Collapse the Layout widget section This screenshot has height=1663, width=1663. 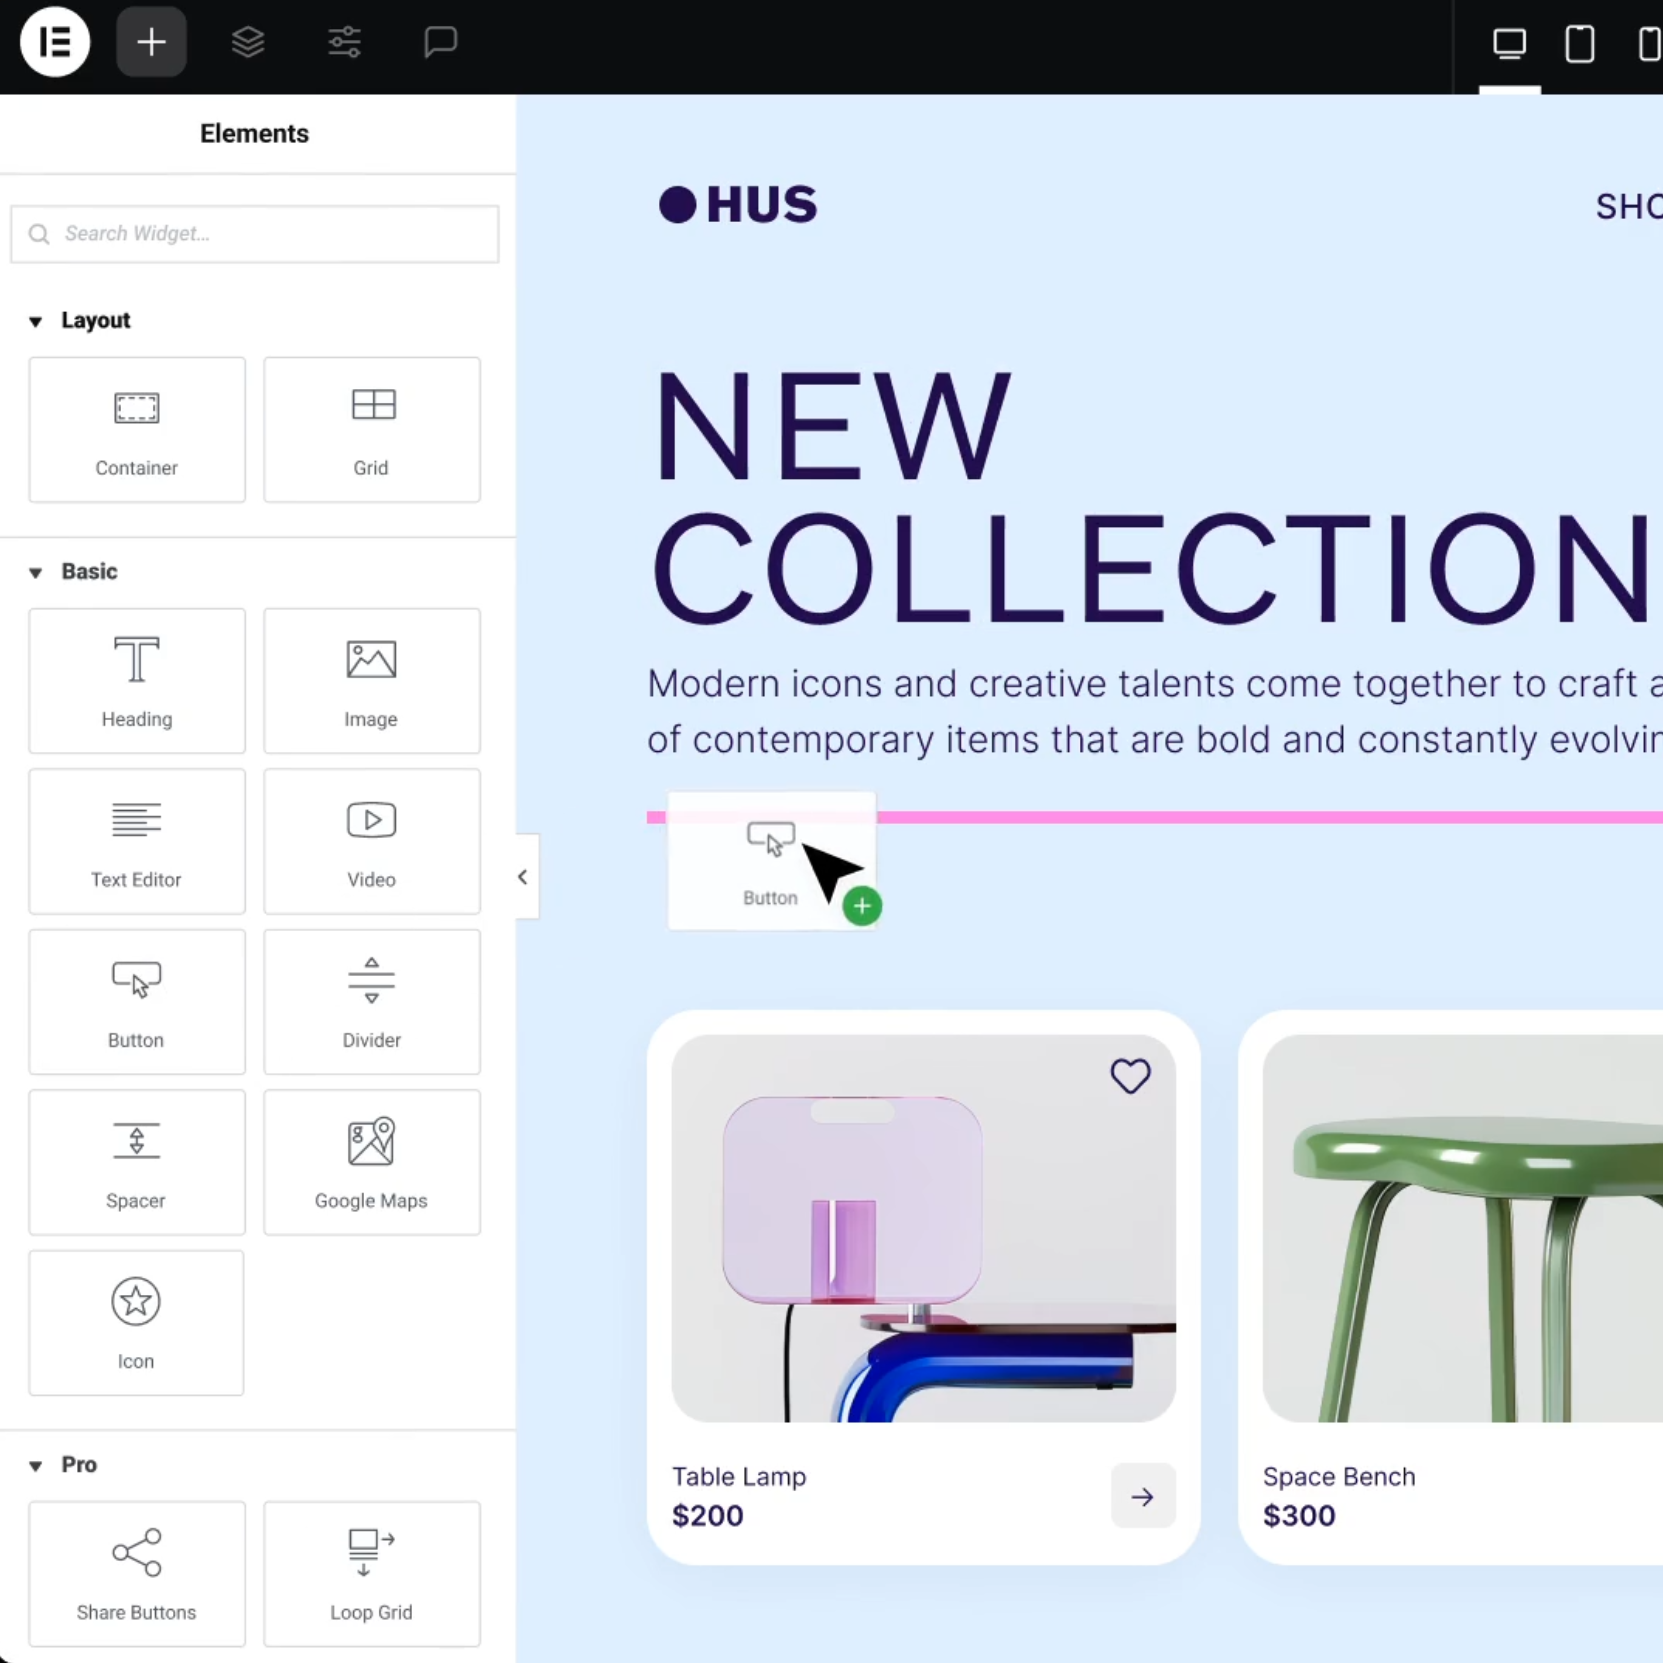[x=36, y=321]
